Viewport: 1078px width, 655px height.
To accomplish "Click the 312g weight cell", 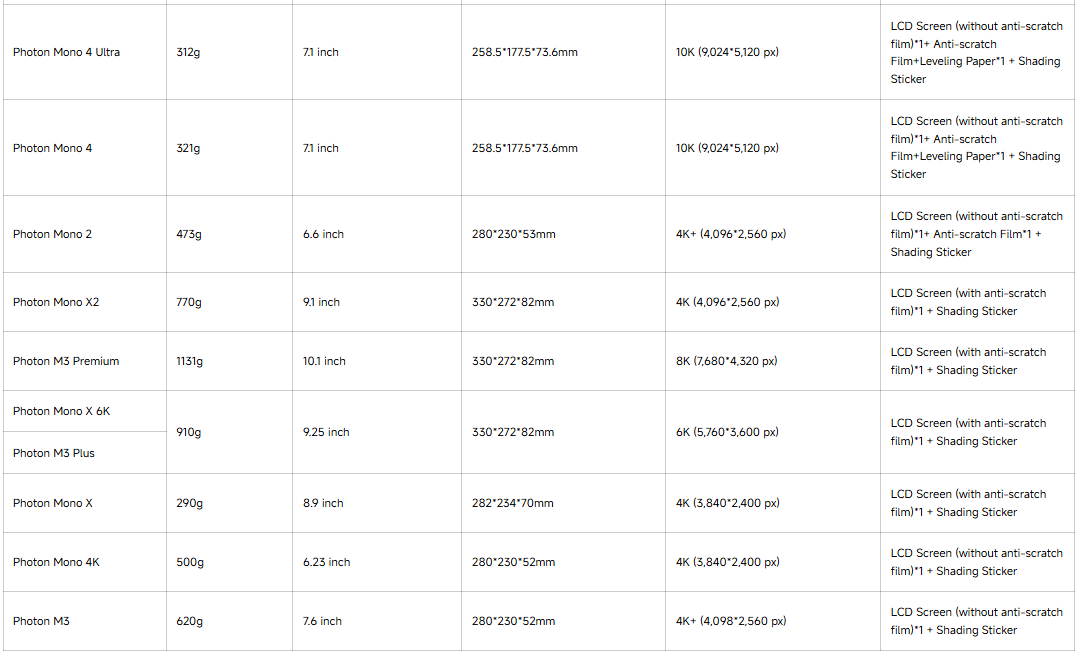I will pyautogui.click(x=188, y=52).
